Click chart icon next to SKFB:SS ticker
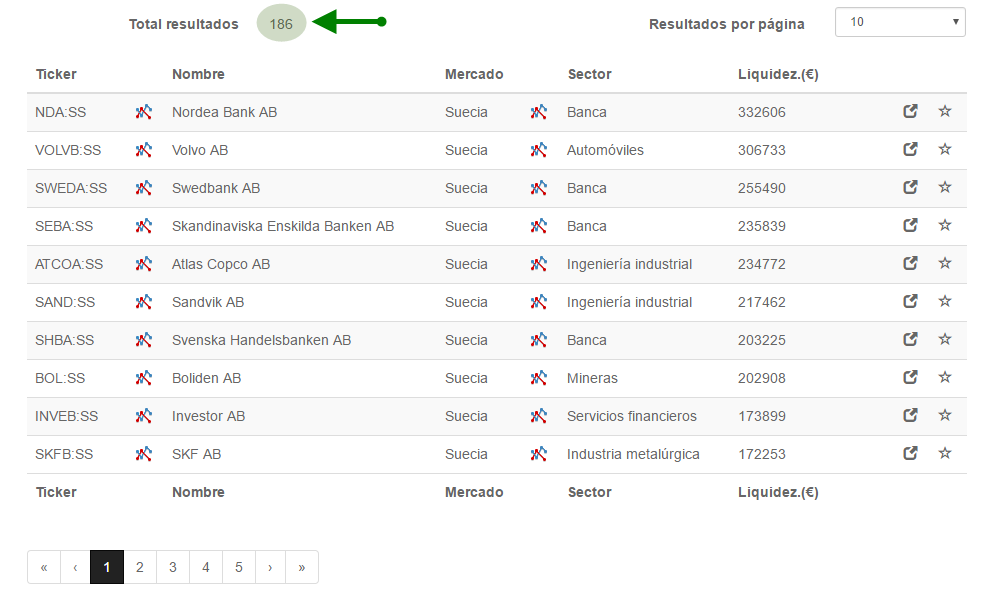 click(x=144, y=454)
